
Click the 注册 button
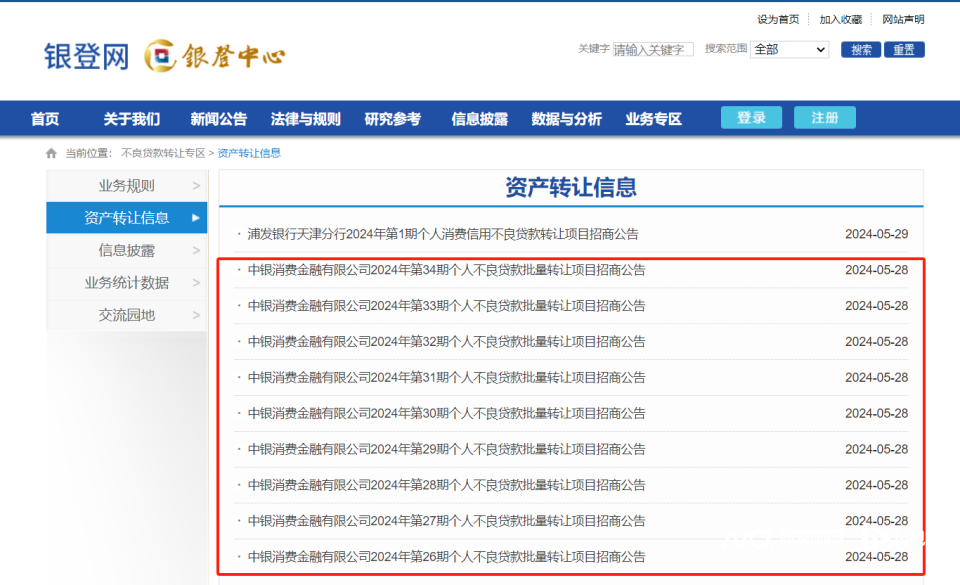coord(825,117)
